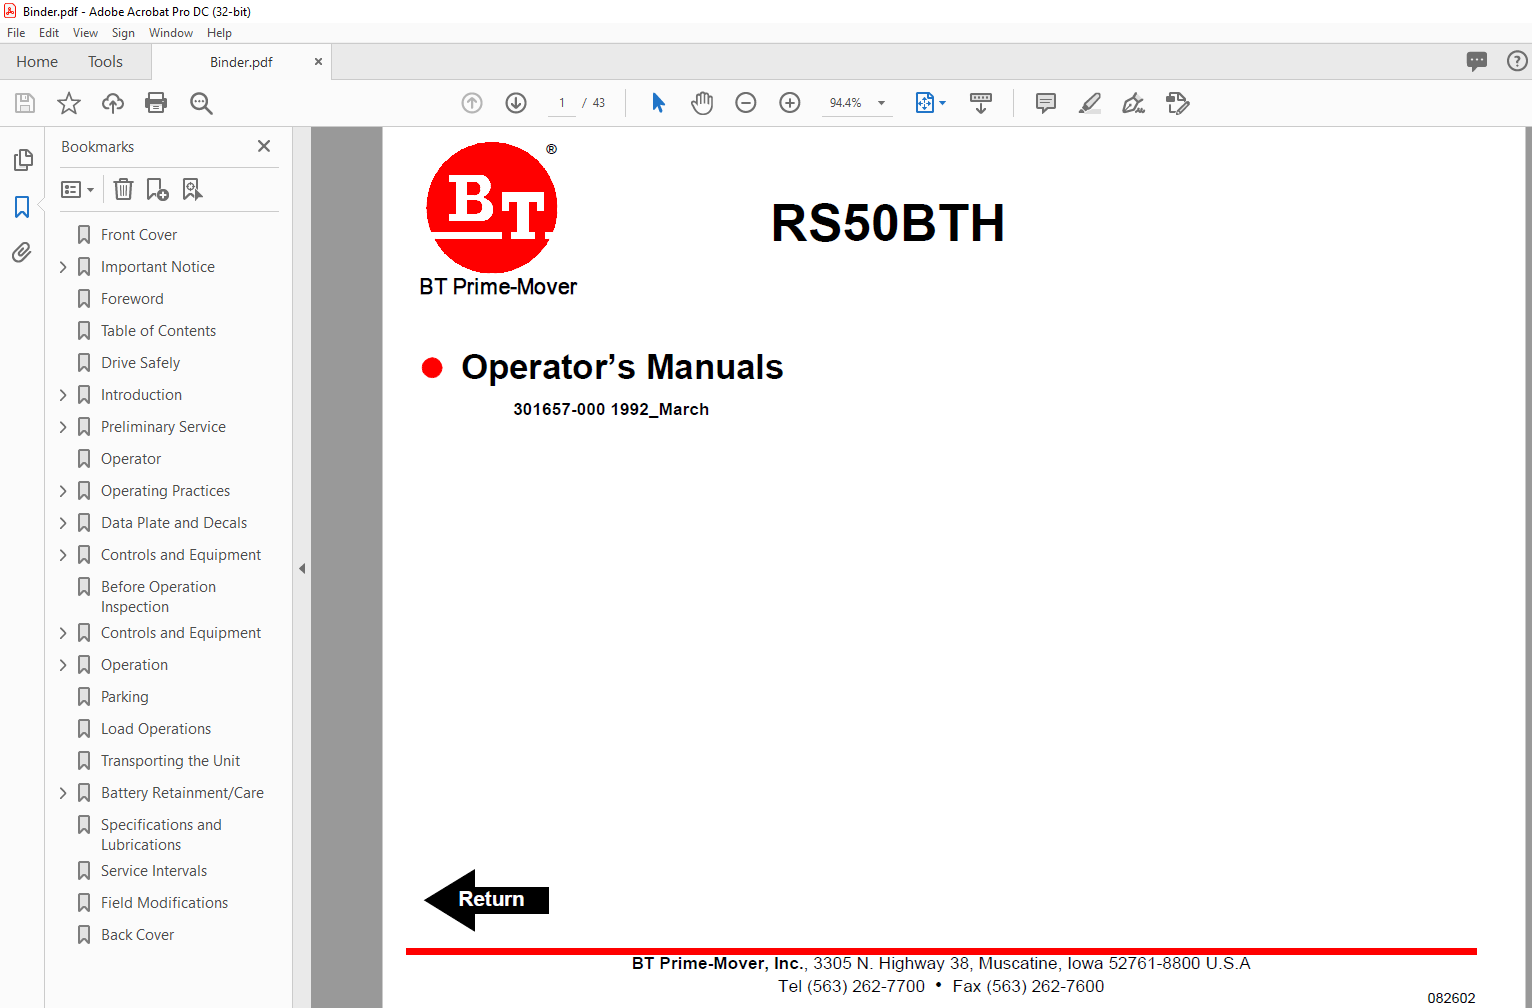Image resolution: width=1532 pixels, height=1008 pixels.
Task: Jump to Service Intervals bookmark
Action: point(154,871)
